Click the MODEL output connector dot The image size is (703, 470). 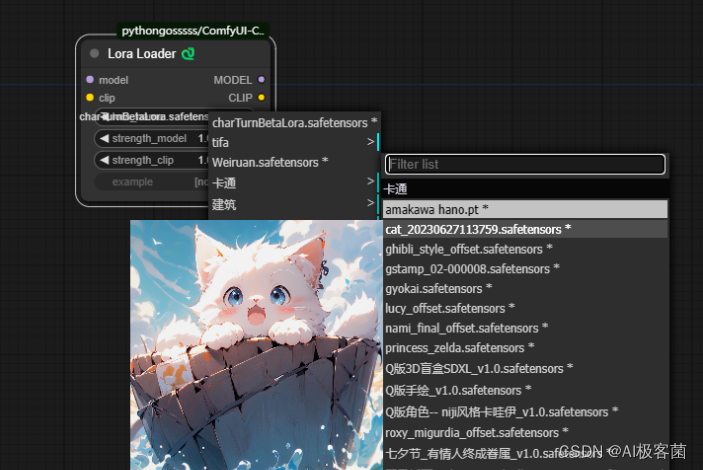pyautogui.click(x=261, y=79)
